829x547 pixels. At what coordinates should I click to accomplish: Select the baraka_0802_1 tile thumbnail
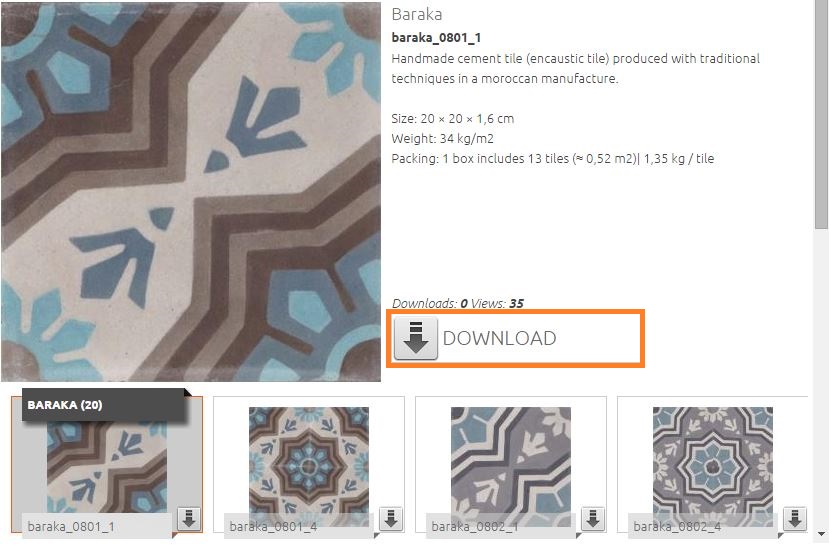point(511,466)
